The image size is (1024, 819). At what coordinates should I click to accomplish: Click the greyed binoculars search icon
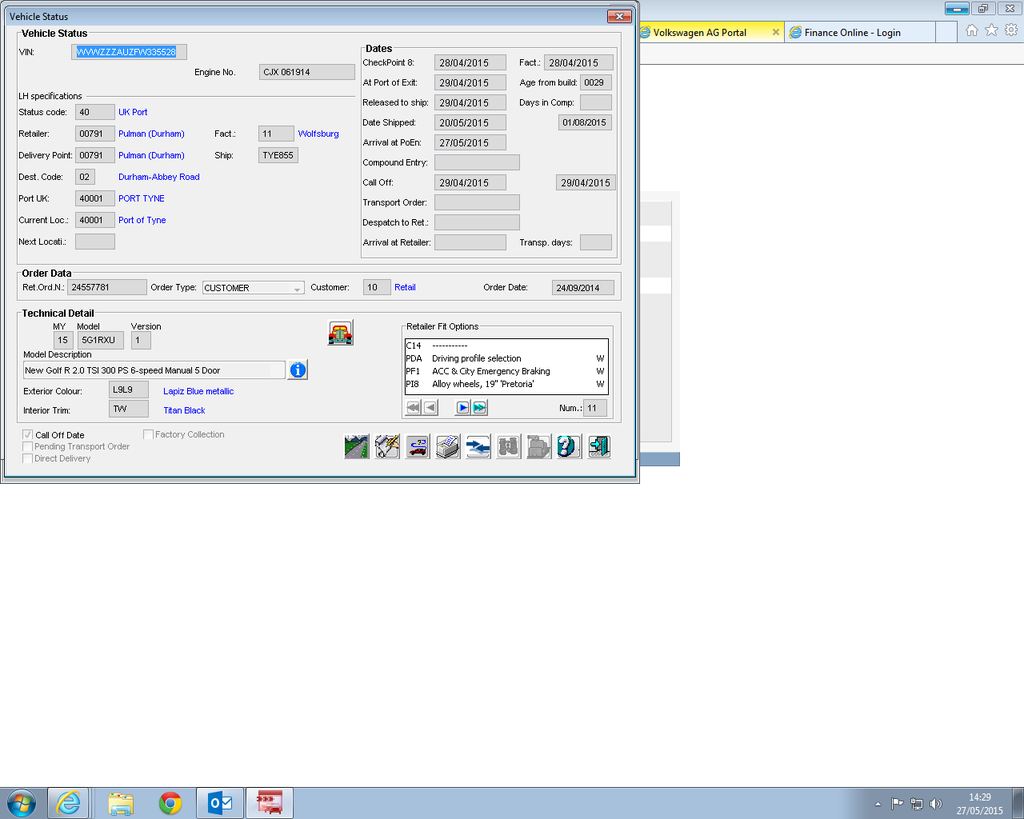tap(509, 447)
